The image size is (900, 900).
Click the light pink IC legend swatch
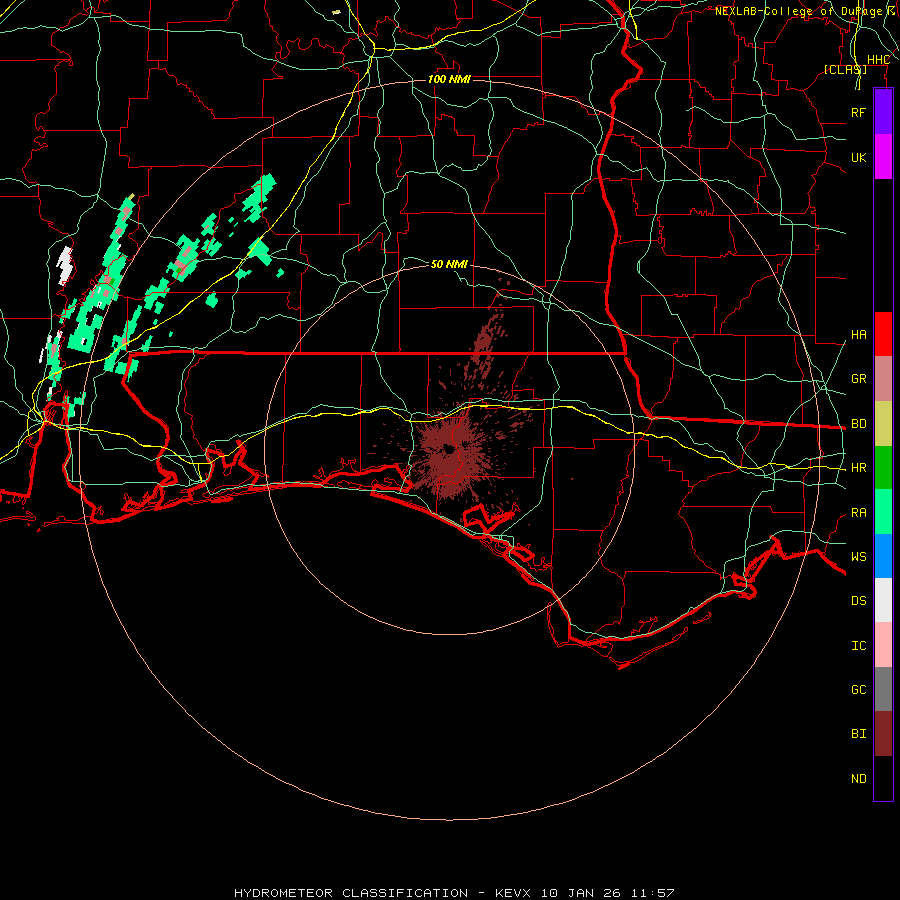883,645
